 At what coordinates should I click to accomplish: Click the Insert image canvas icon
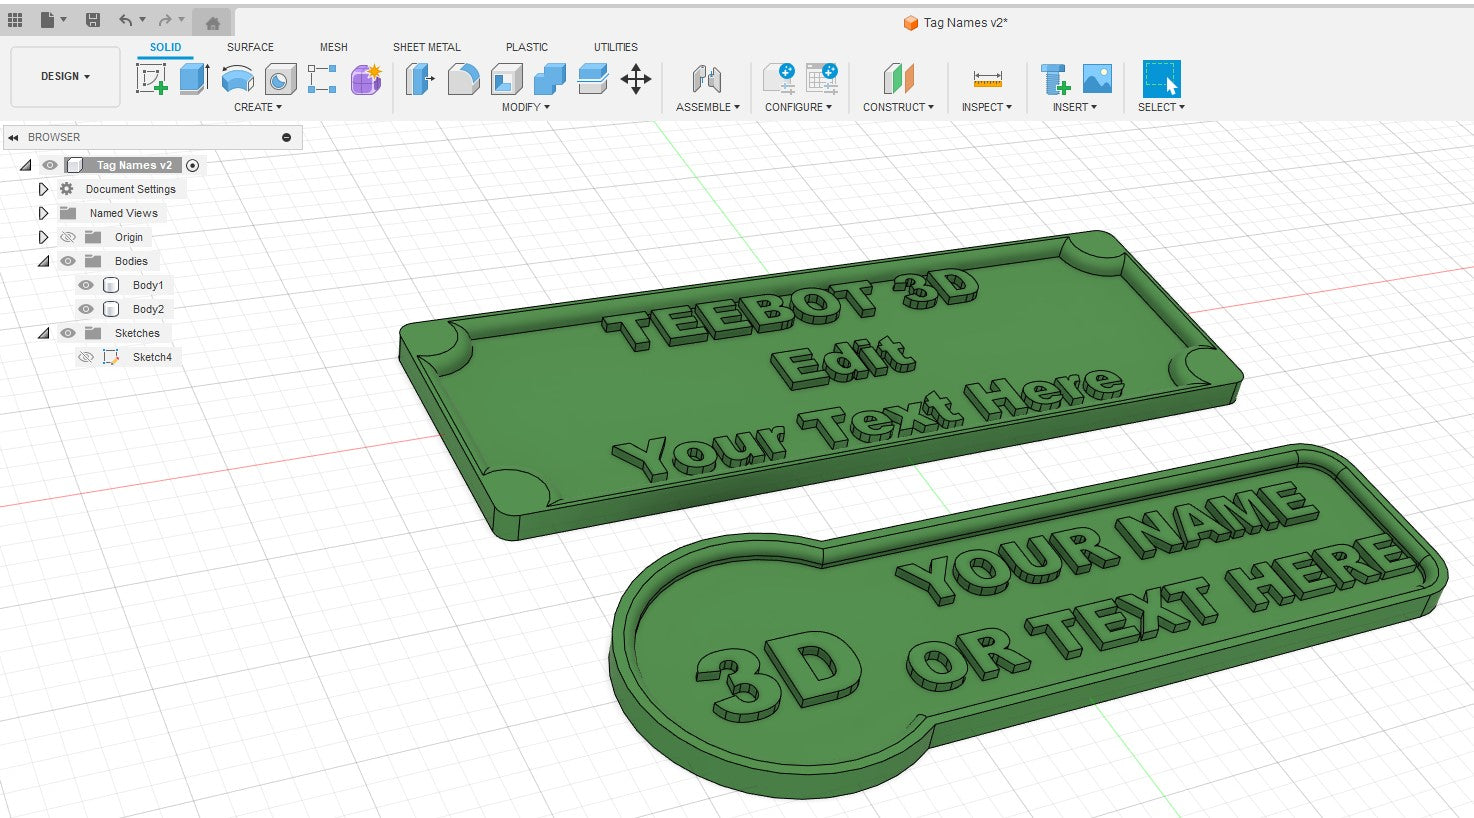click(1097, 79)
